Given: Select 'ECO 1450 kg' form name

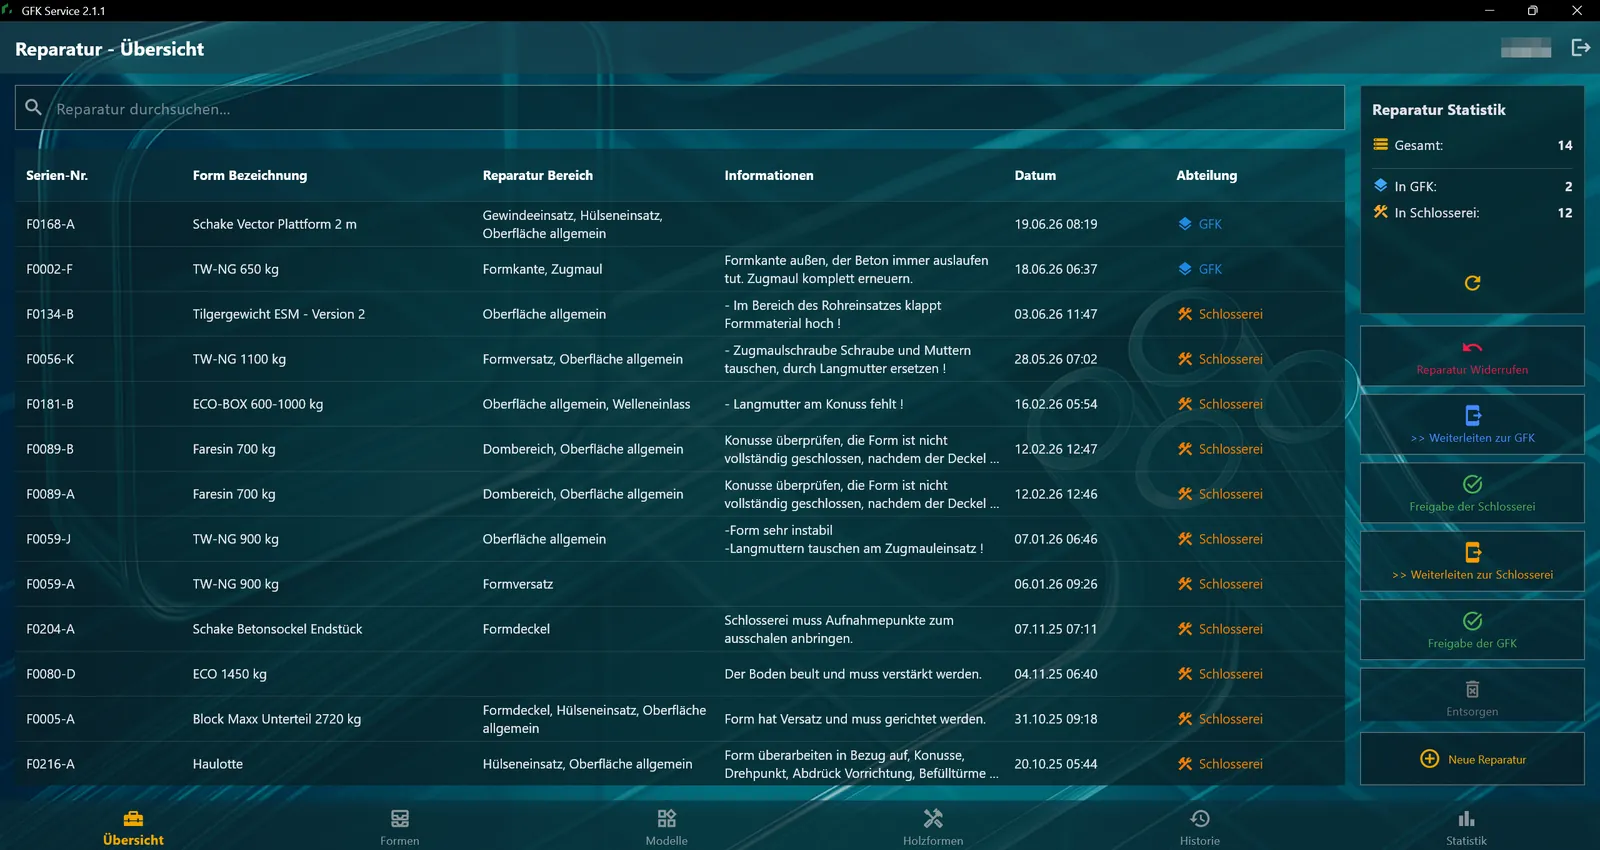Looking at the screenshot, I should point(230,674).
